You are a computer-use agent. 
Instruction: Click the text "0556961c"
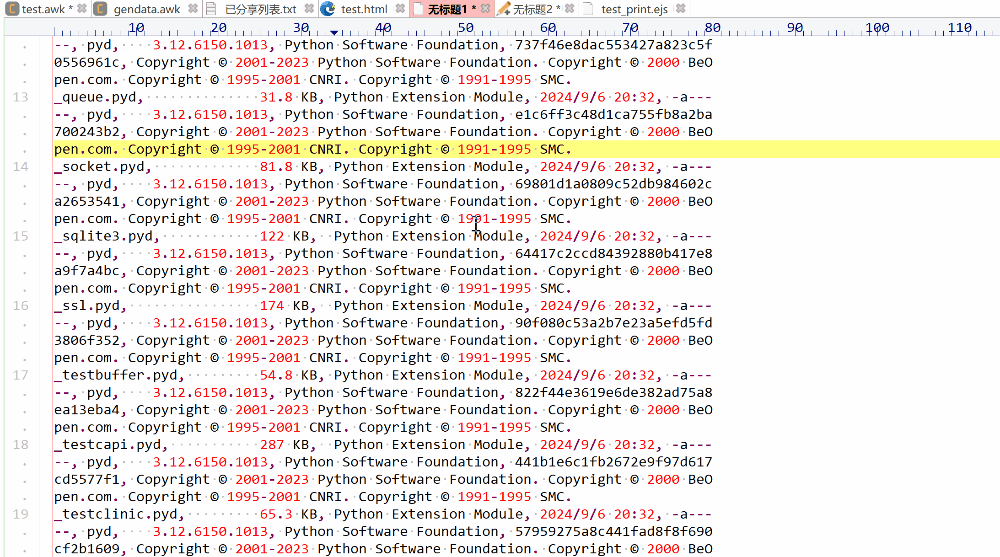(x=87, y=63)
